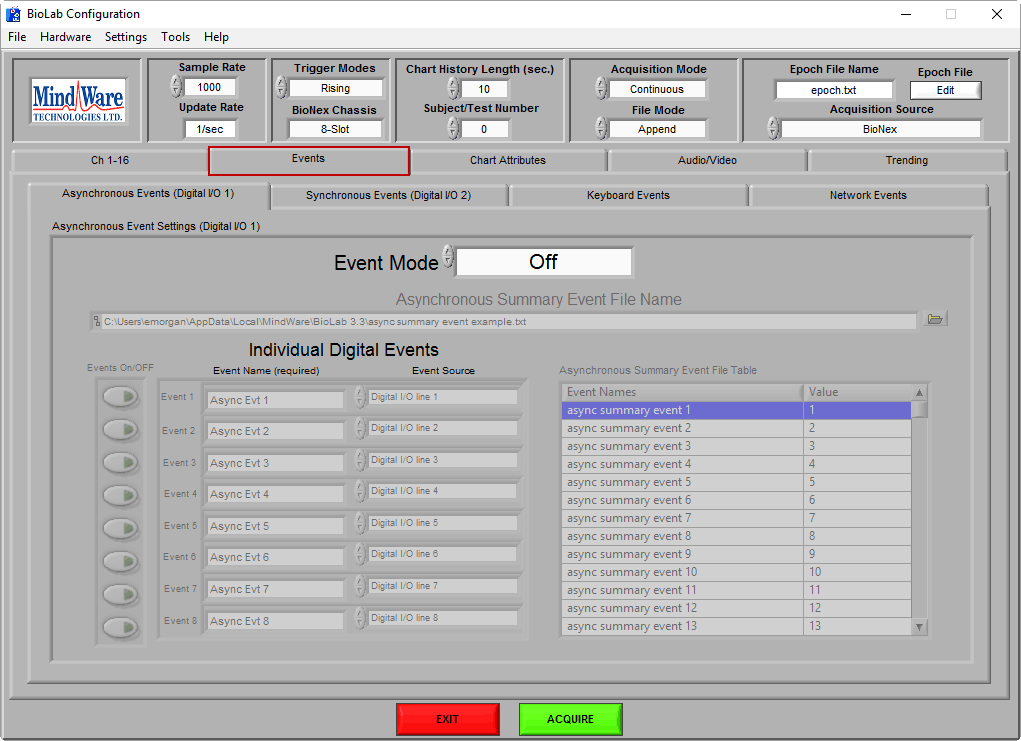1021x741 pixels.
Task: Open the Keyboard Events tab
Action: point(628,195)
